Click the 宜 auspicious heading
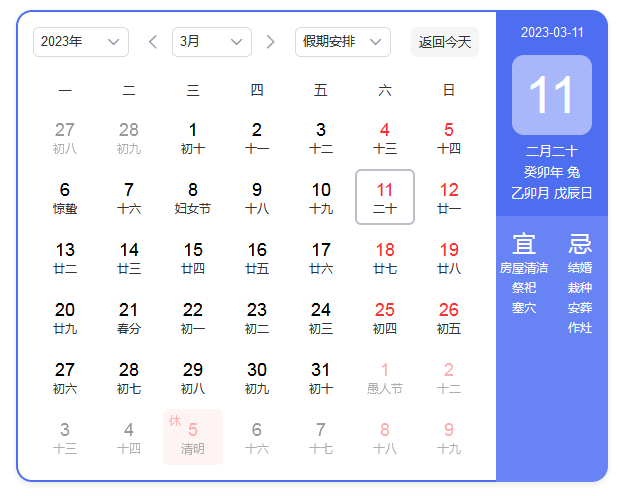The width and height of the screenshot is (621, 496). click(524, 243)
